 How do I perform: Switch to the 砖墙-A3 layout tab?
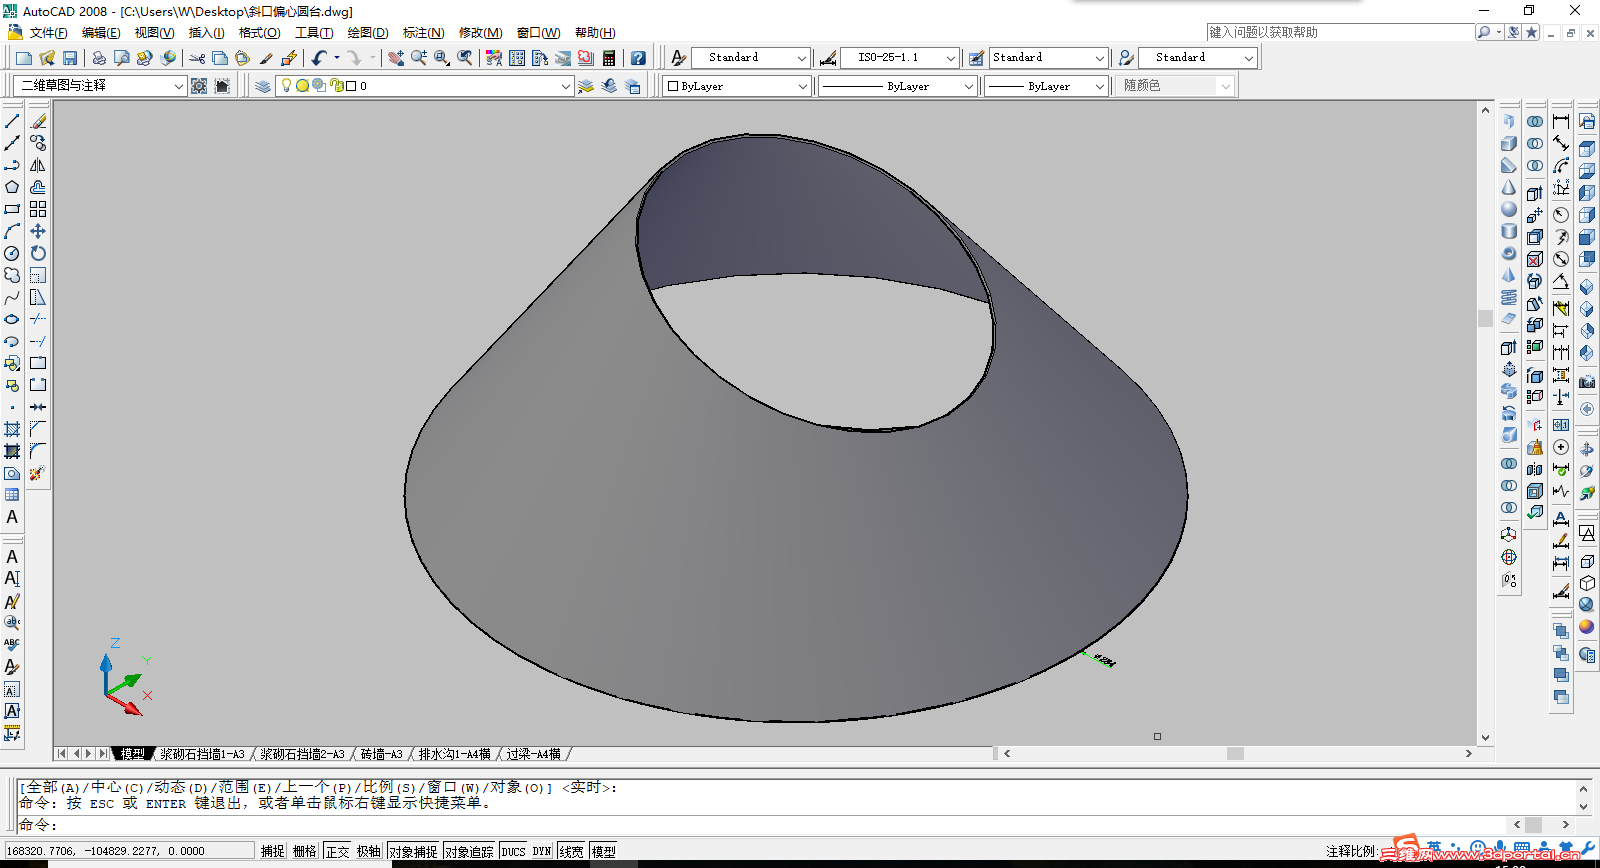pos(381,754)
